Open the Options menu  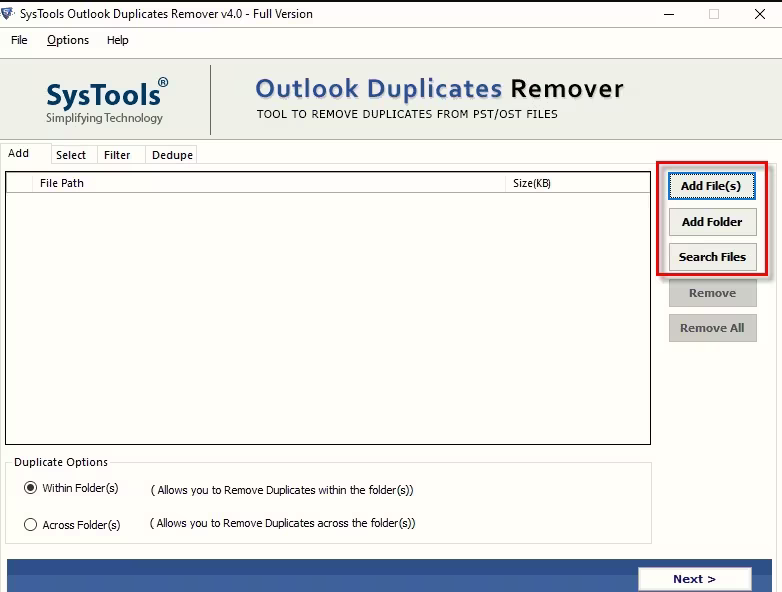[68, 40]
